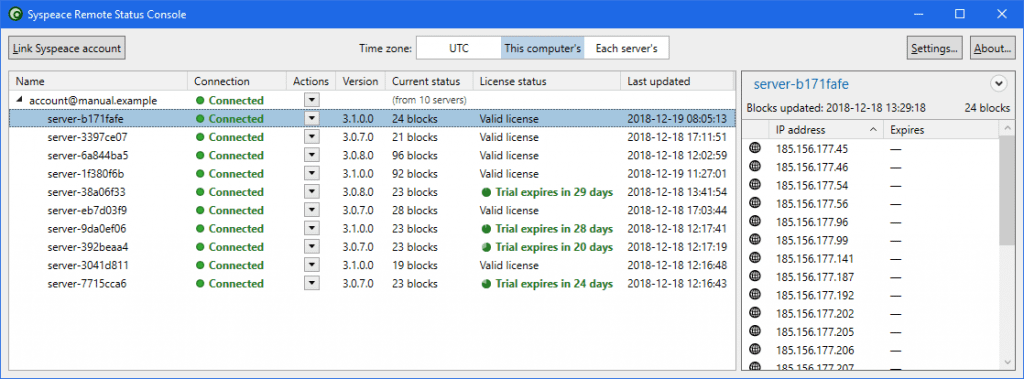Click trial pie icon for server-38a06f33
Viewport: 1024px width, 379px height.
pyautogui.click(x=486, y=192)
